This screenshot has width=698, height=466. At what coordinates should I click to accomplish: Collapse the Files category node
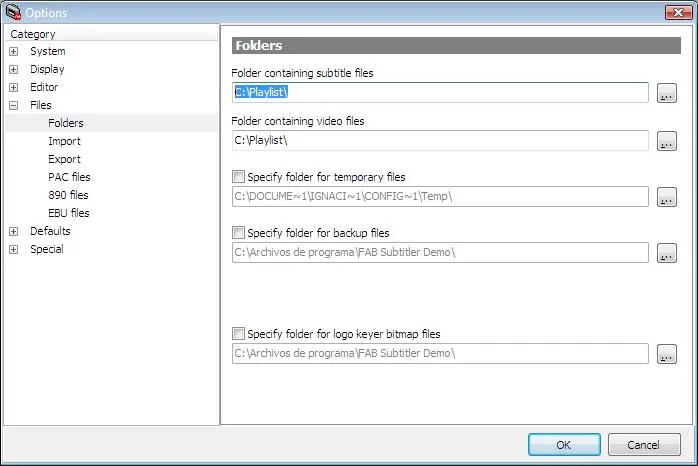pyautogui.click(x=13, y=105)
